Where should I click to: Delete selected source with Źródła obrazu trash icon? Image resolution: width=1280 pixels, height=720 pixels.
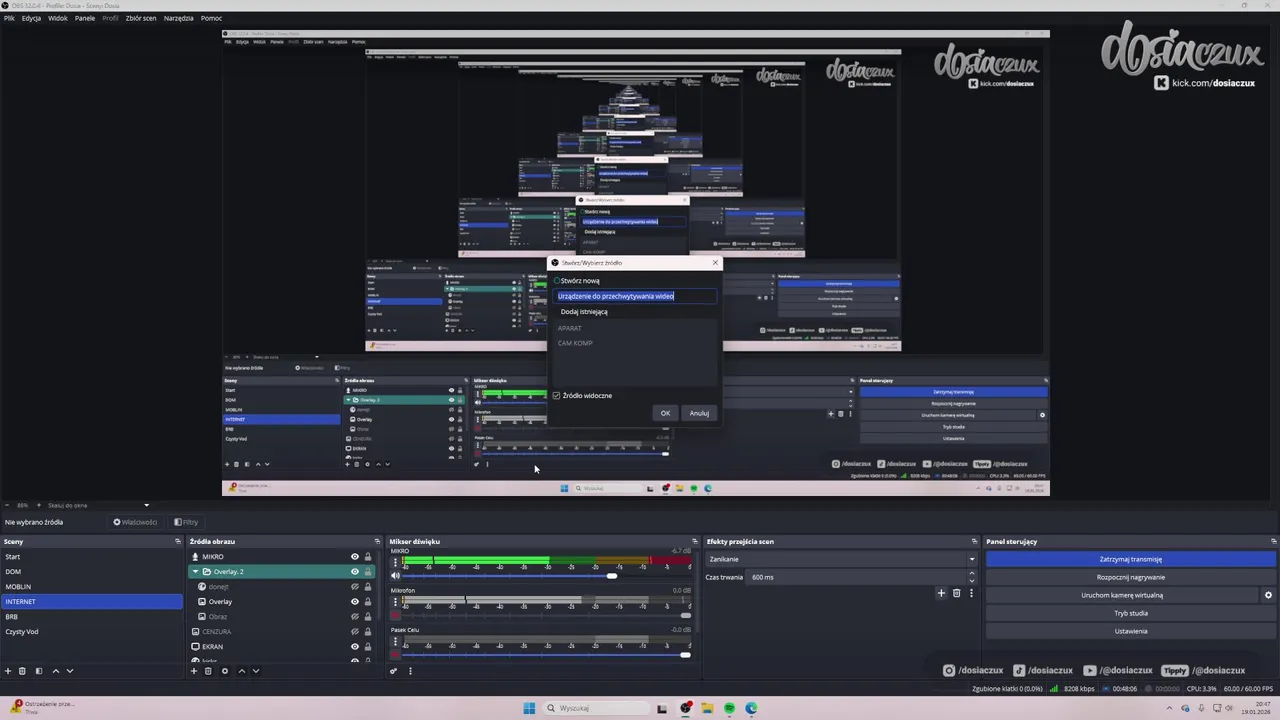(x=208, y=671)
